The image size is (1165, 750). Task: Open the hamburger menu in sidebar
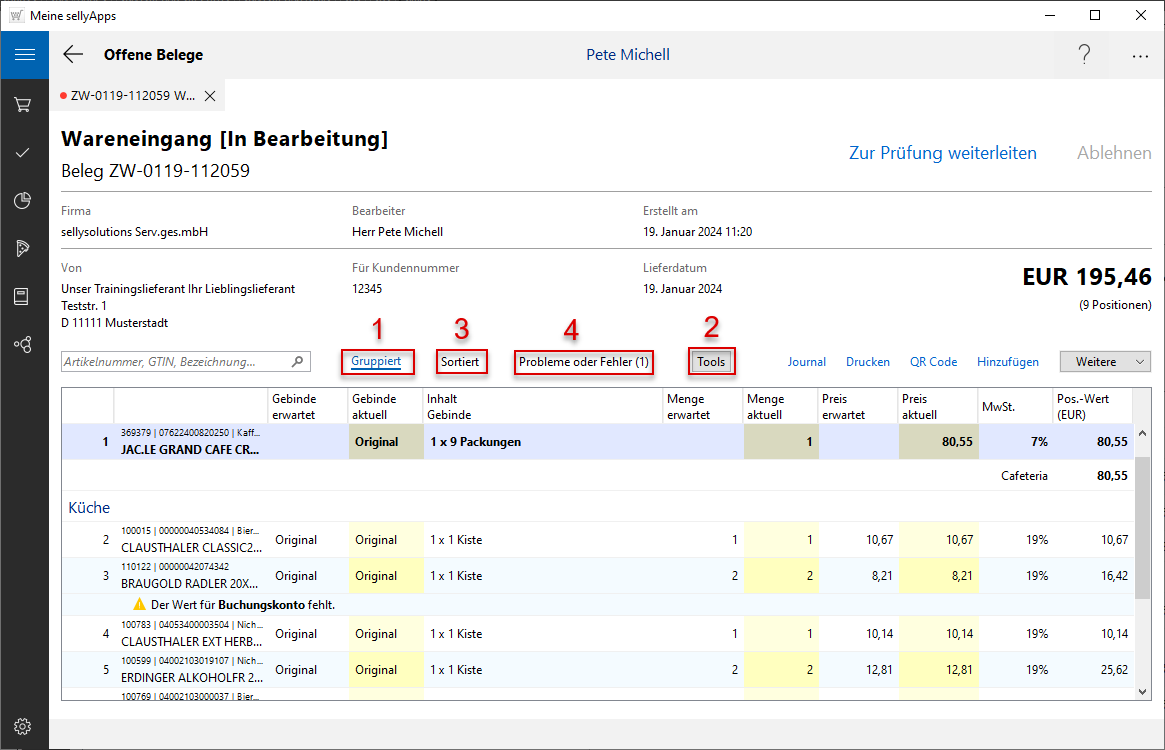point(24,55)
